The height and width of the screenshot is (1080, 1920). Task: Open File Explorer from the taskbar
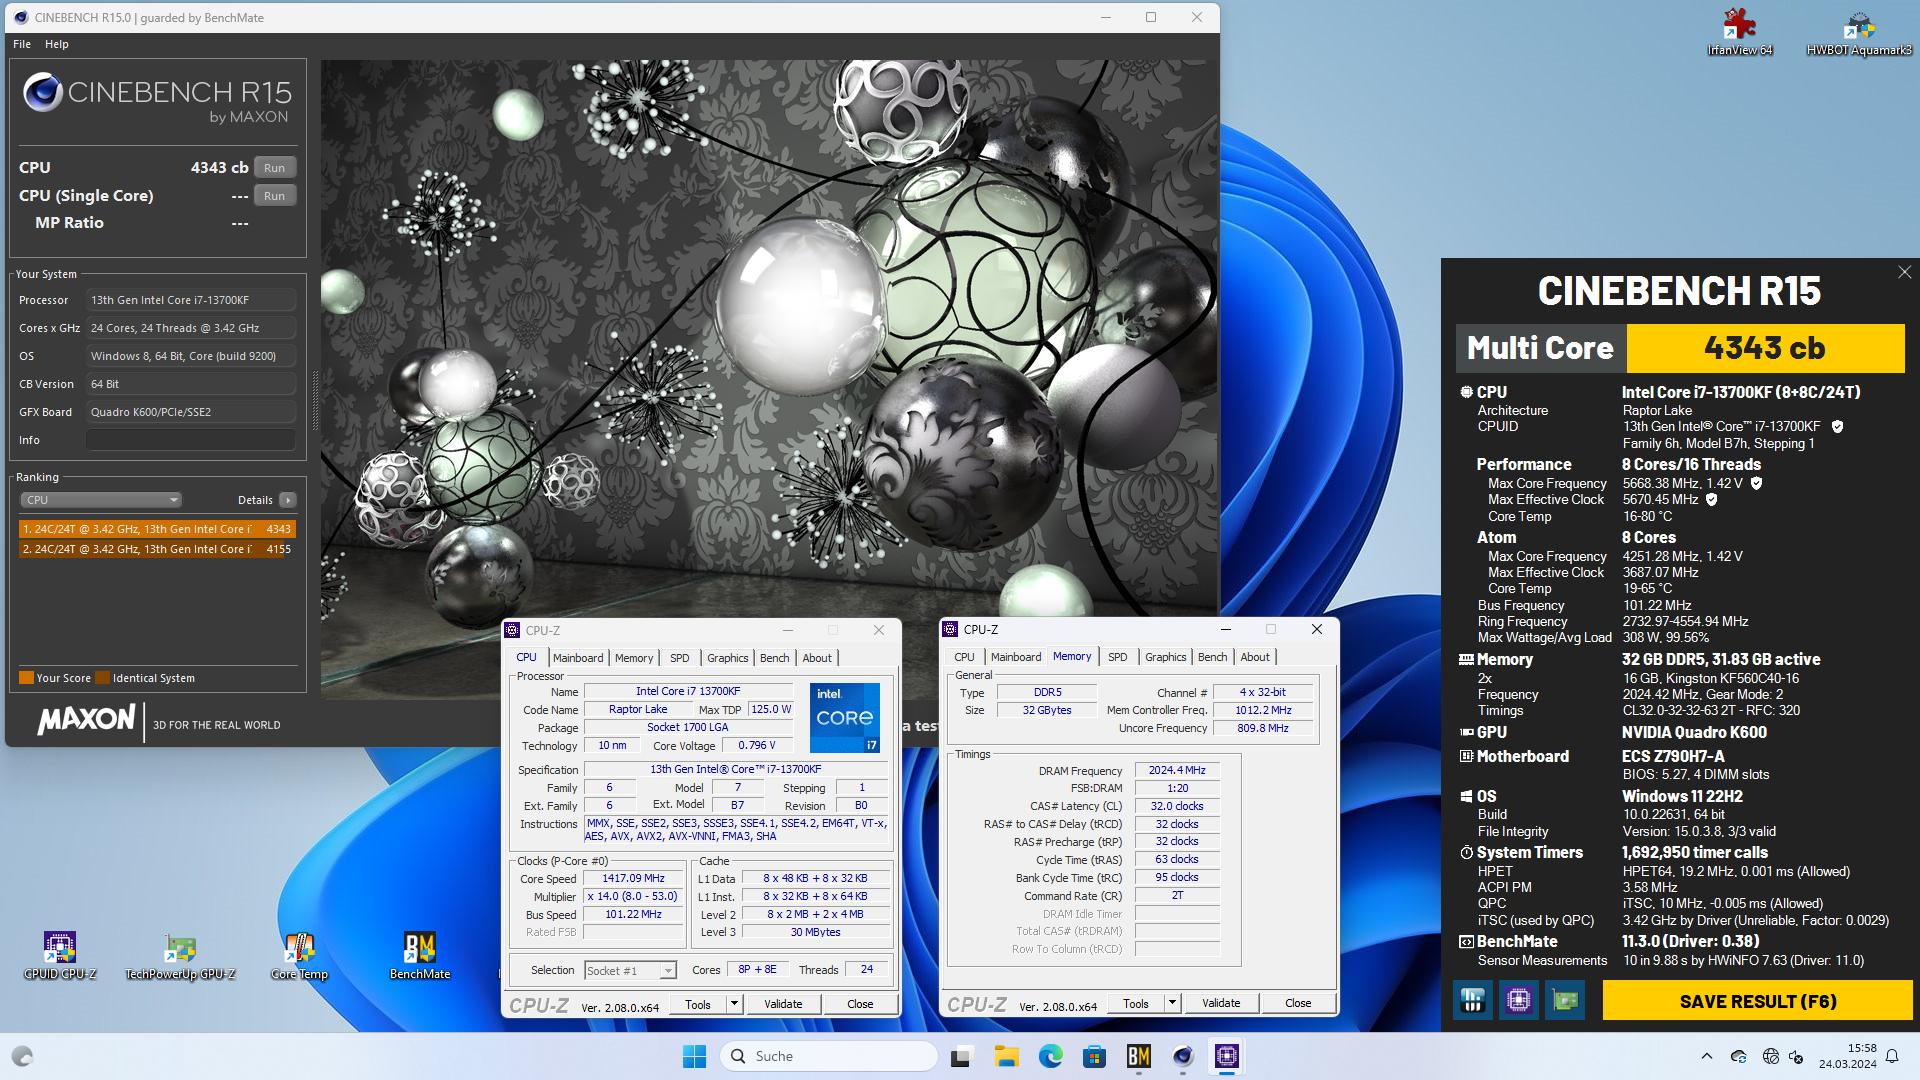1006,1056
